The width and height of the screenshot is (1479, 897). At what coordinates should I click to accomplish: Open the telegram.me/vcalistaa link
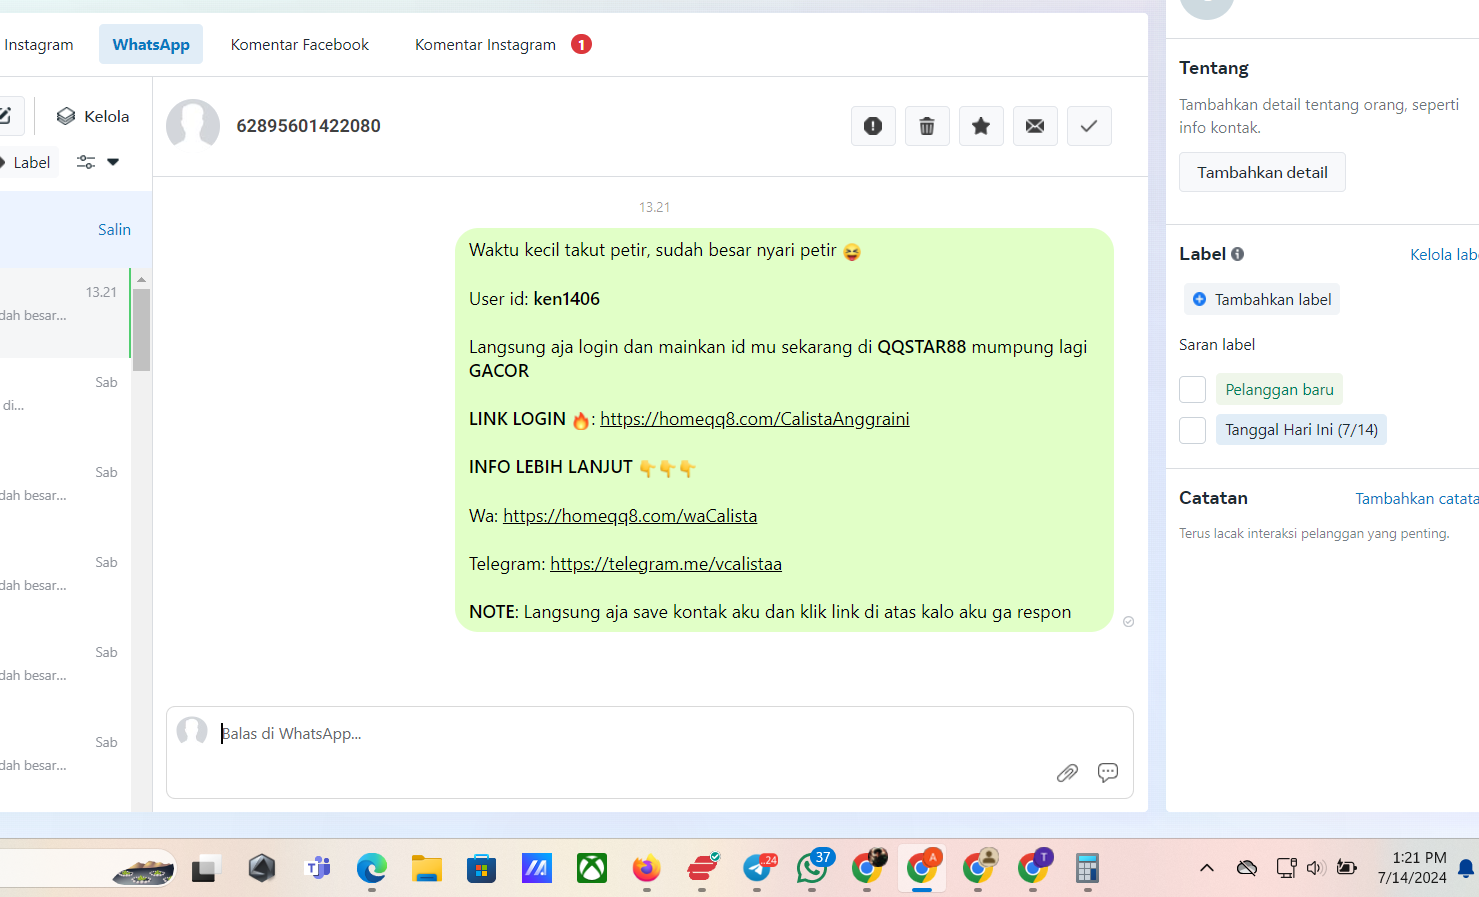666,564
